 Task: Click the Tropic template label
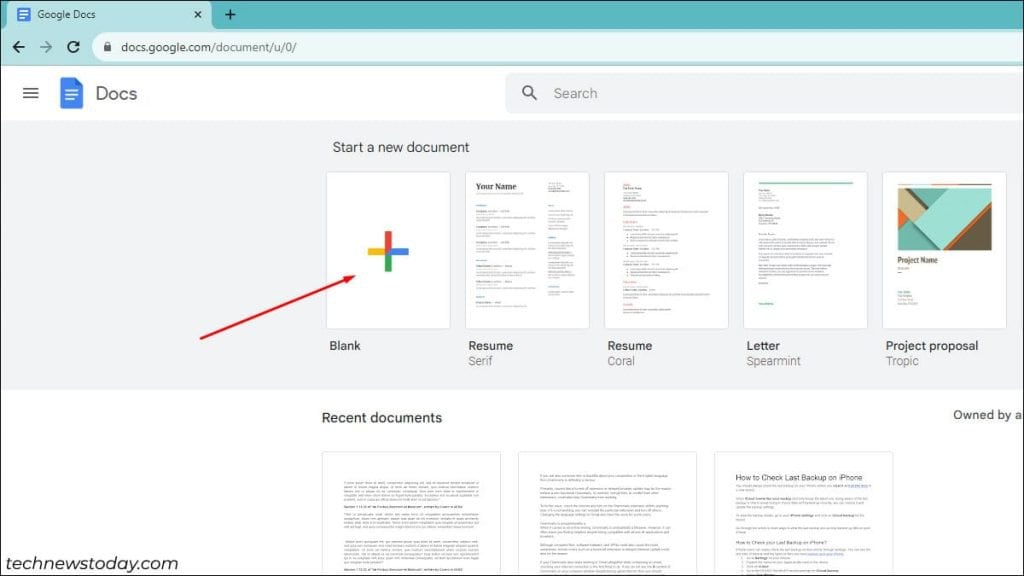tap(902, 361)
